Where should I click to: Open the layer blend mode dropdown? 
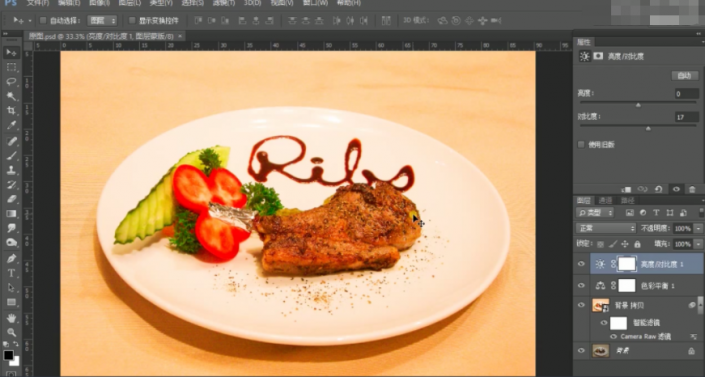(x=606, y=228)
